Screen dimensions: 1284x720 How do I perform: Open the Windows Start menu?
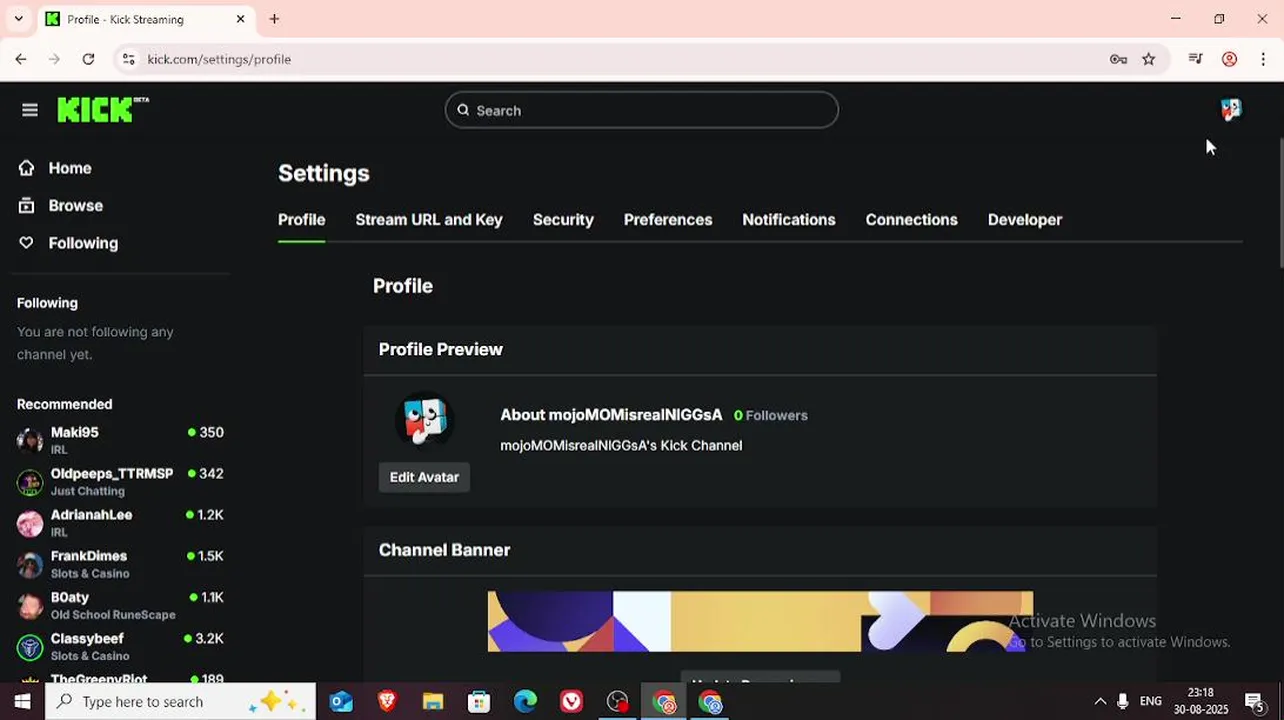[22, 702]
